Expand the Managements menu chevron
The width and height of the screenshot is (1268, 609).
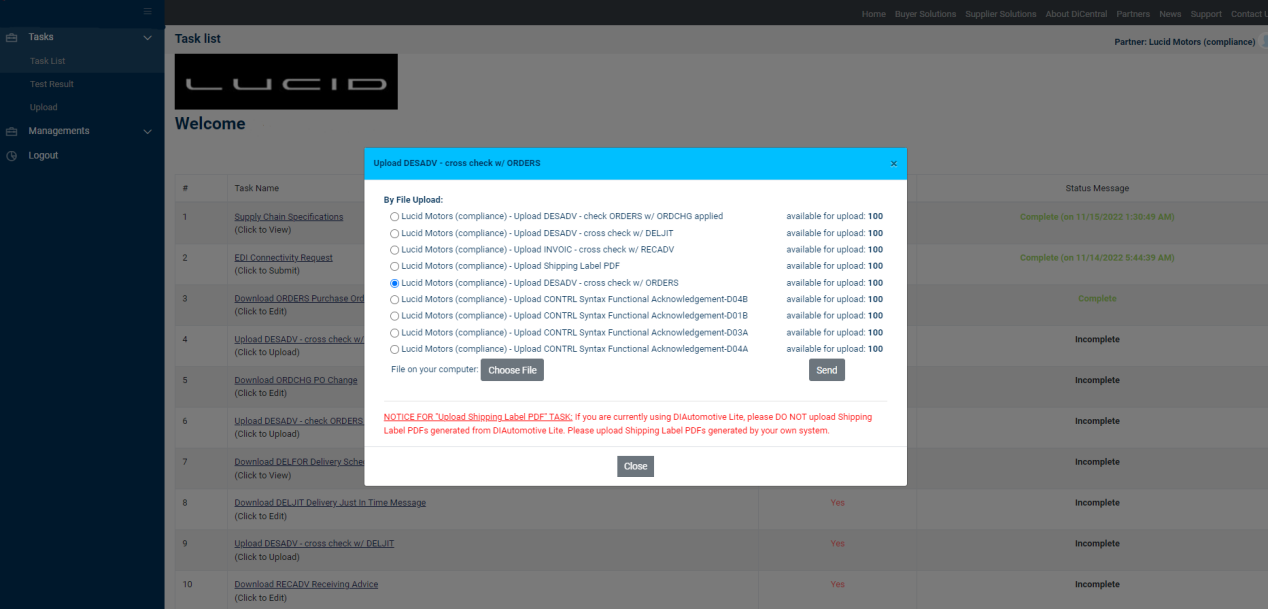[148, 131]
